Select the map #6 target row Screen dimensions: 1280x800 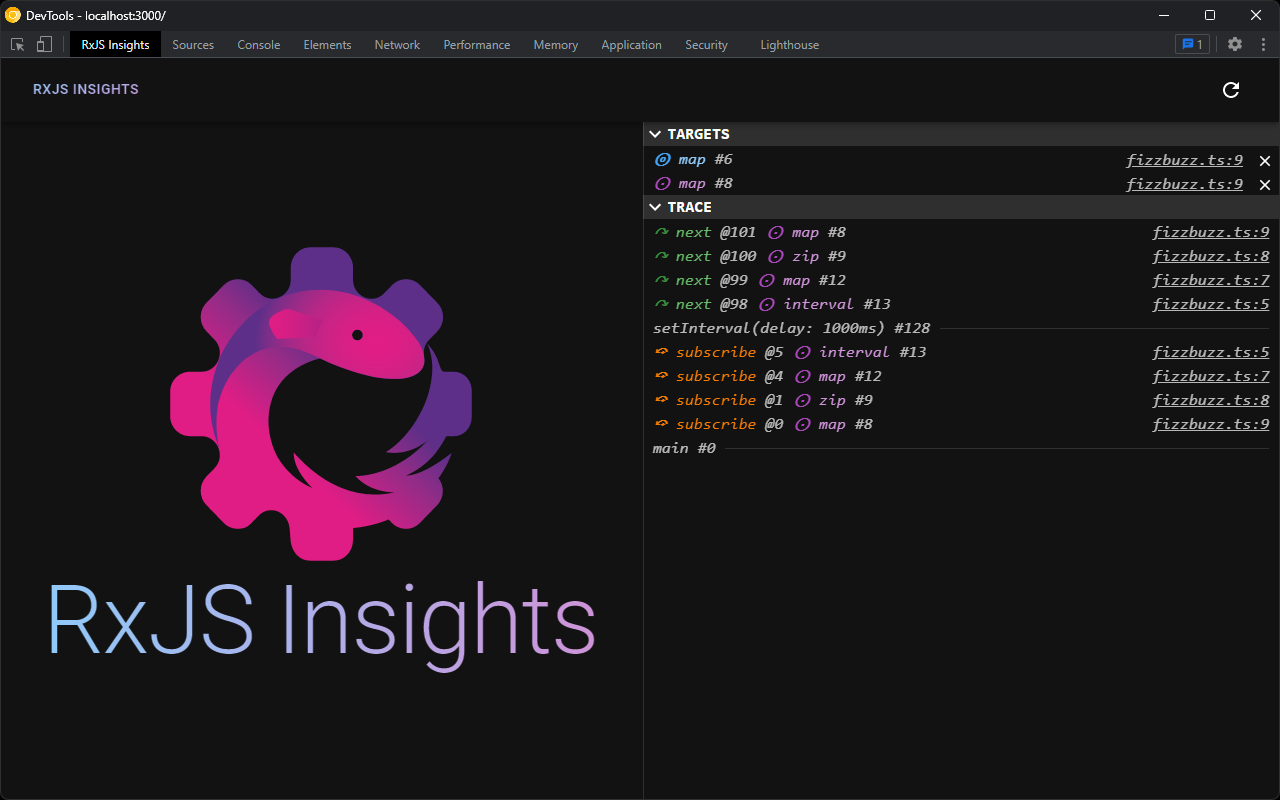[962, 160]
